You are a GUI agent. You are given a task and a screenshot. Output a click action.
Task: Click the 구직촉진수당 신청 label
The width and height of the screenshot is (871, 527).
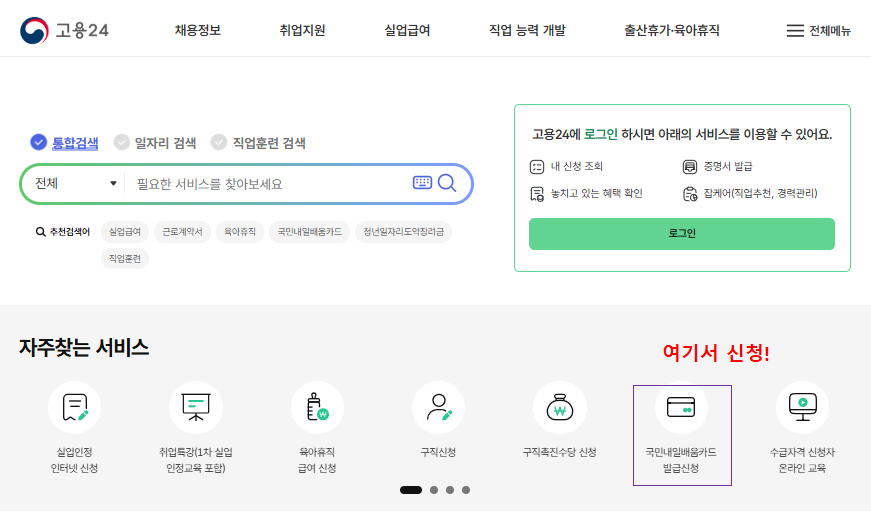[559, 452]
